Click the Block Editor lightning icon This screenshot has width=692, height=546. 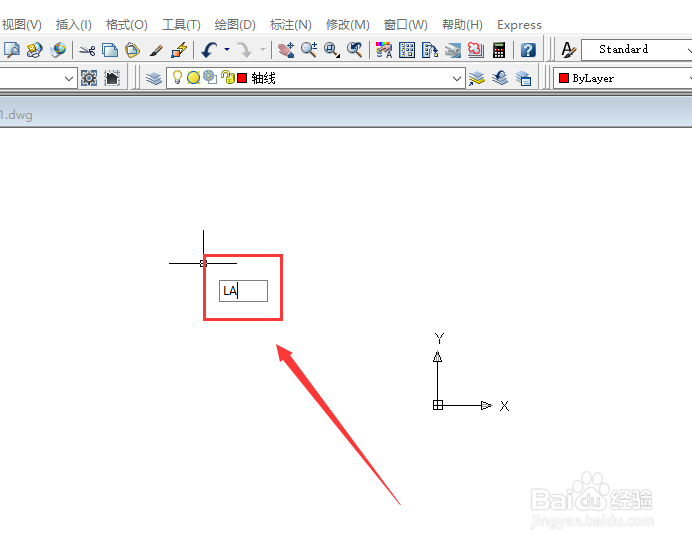(179, 50)
